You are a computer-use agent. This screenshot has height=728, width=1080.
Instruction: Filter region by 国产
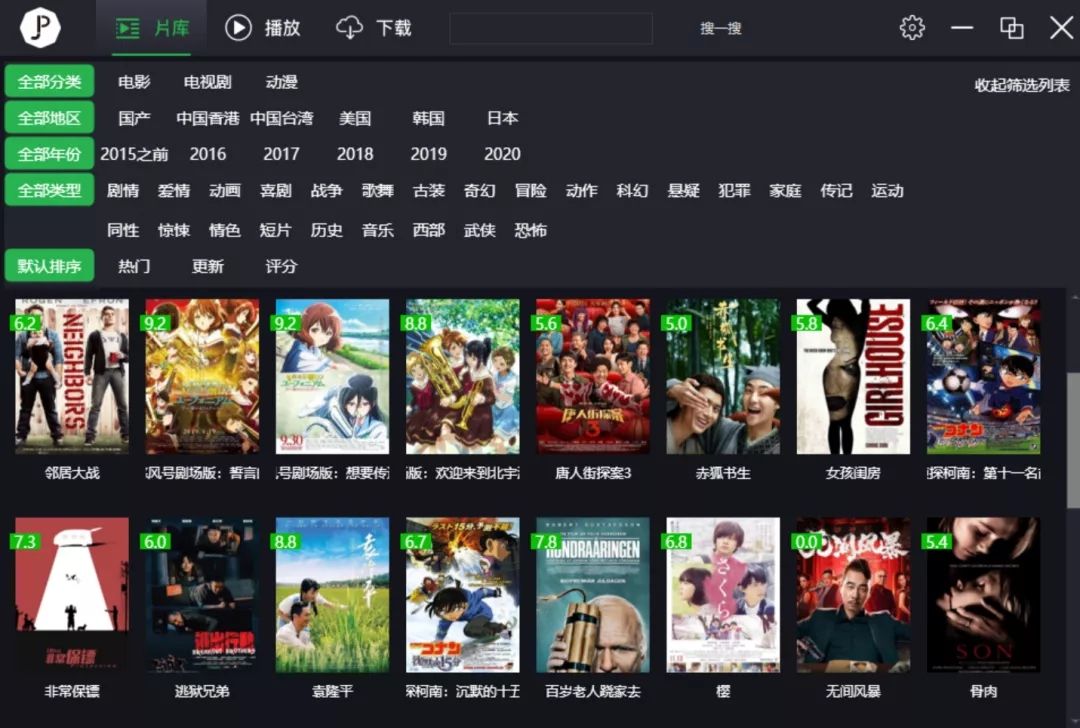point(134,118)
